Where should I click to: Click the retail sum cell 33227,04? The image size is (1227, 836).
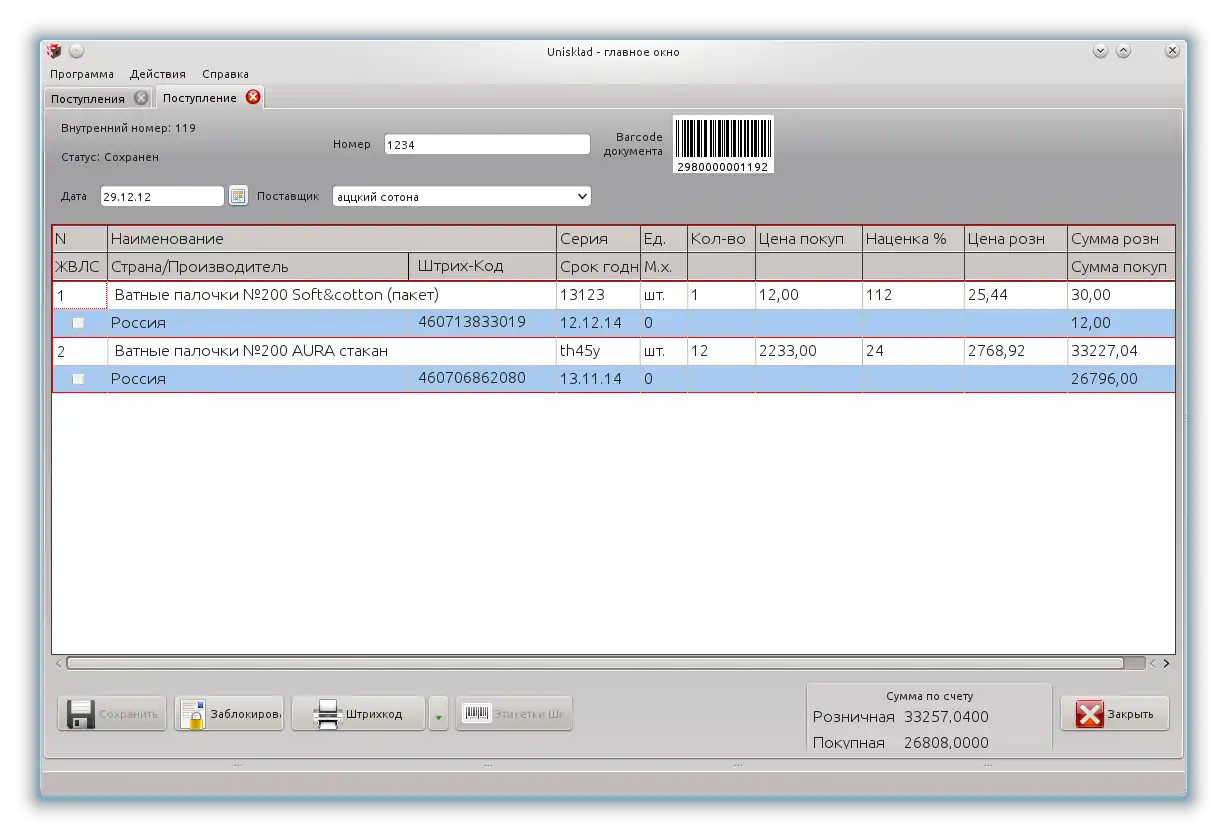click(1121, 352)
